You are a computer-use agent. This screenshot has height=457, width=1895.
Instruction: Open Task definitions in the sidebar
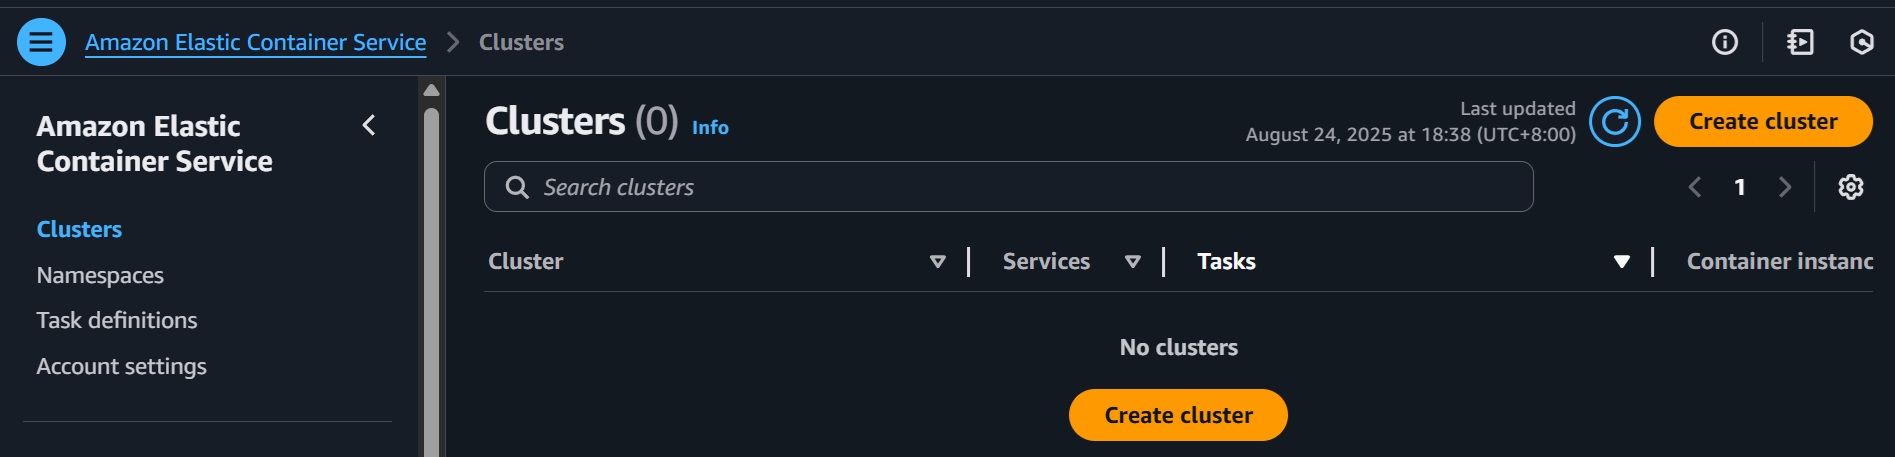[x=117, y=320]
